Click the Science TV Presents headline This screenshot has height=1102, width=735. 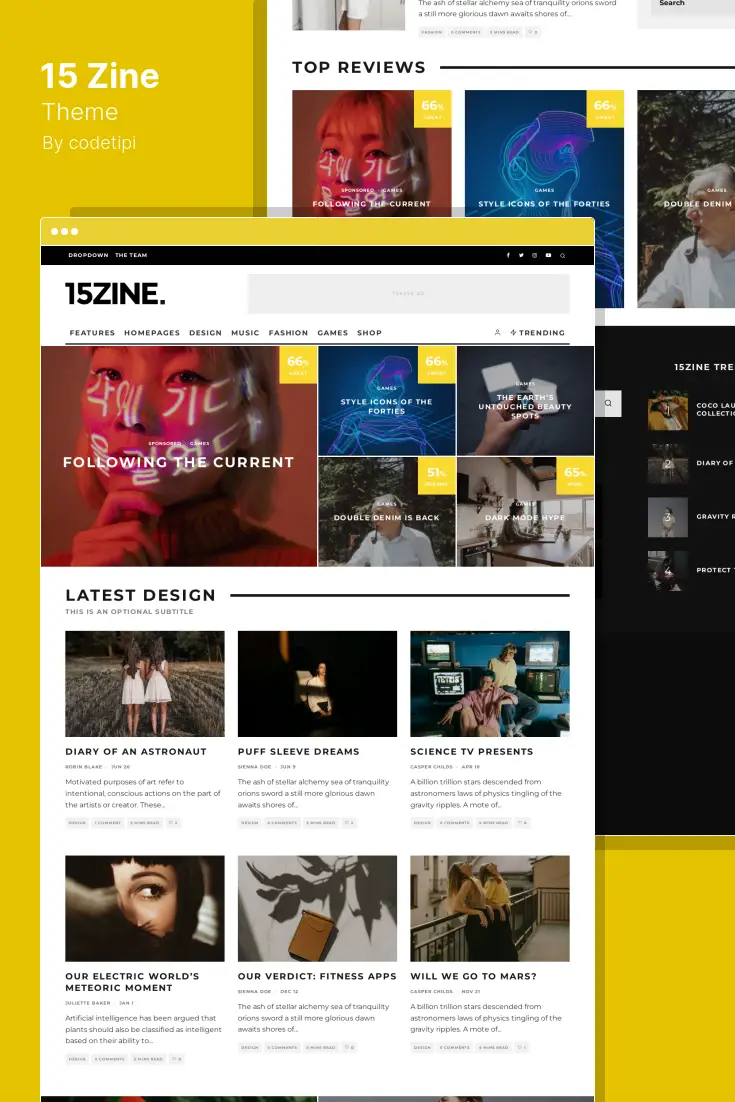pos(471,751)
